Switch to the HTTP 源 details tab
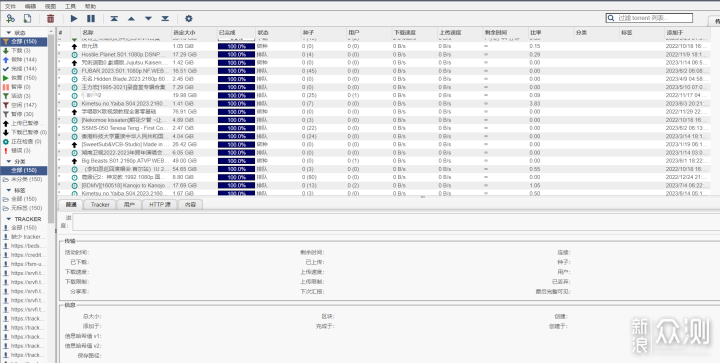Image resolution: width=720 pixels, height=363 pixels. pyautogui.click(x=160, y=205)
